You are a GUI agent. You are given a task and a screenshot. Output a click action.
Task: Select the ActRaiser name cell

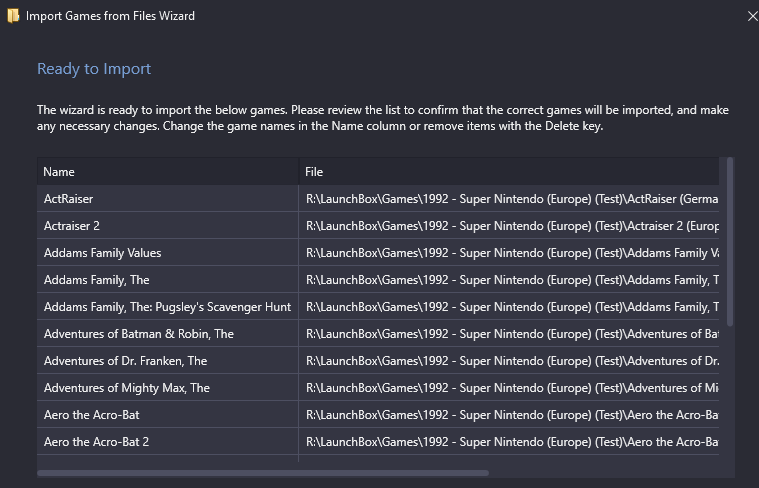pyautogui.click(x=168, y=198)
